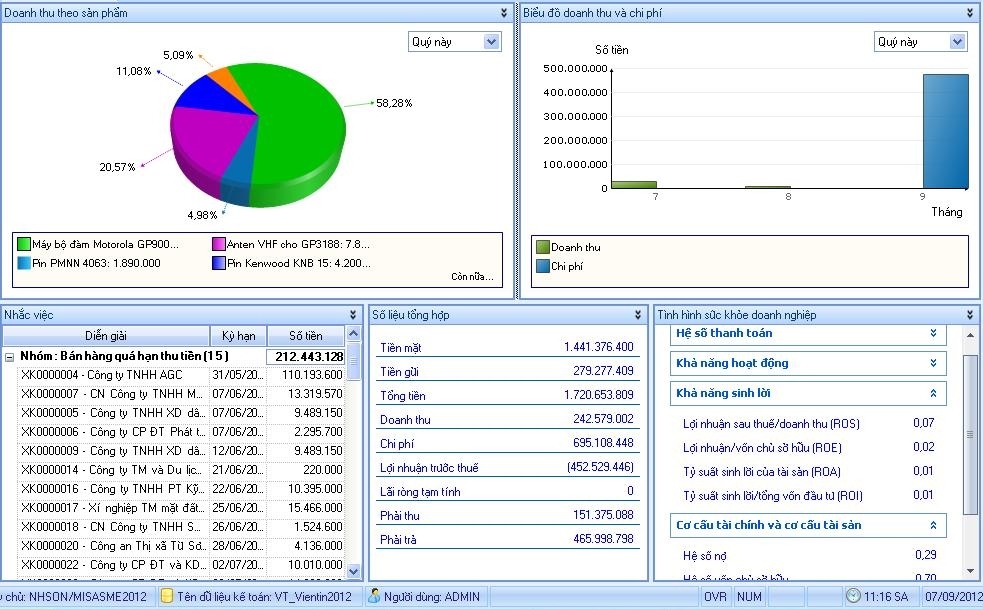Click the Nhắc việc scrollbar down arrow

click(x=353, y=571)
